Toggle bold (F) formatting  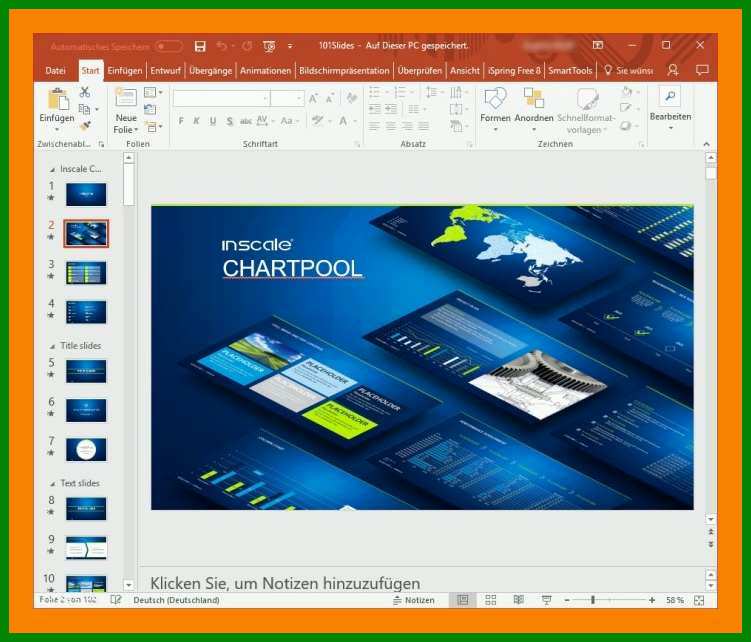point(181,121)
